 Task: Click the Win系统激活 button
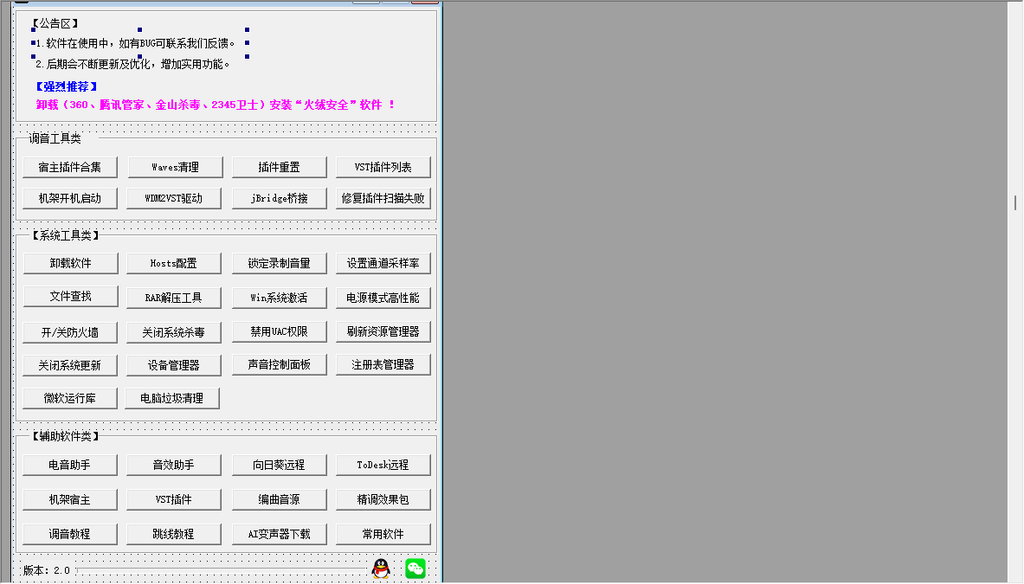[279, 298]
